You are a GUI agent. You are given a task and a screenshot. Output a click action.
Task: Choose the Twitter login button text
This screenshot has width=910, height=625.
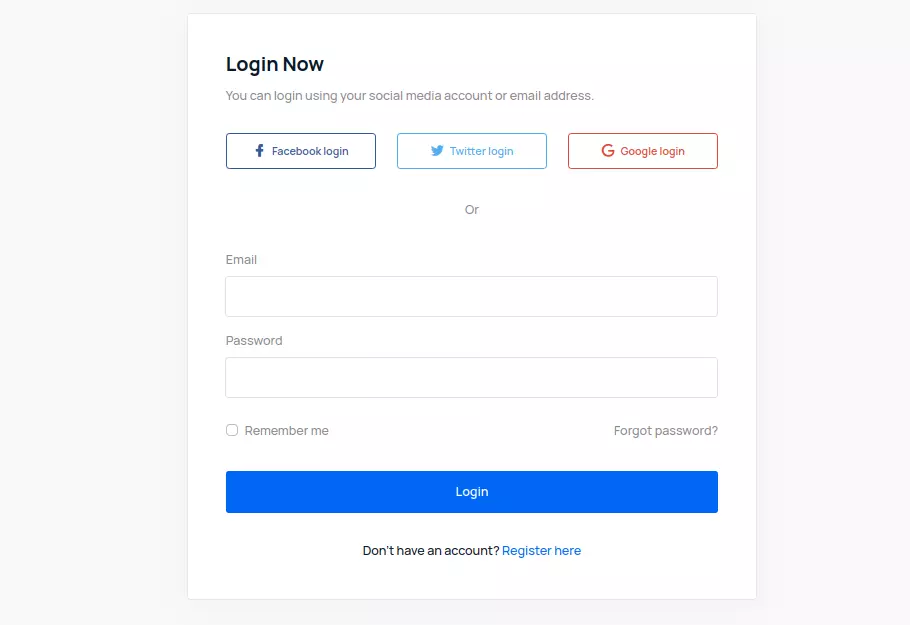point(481,152)
